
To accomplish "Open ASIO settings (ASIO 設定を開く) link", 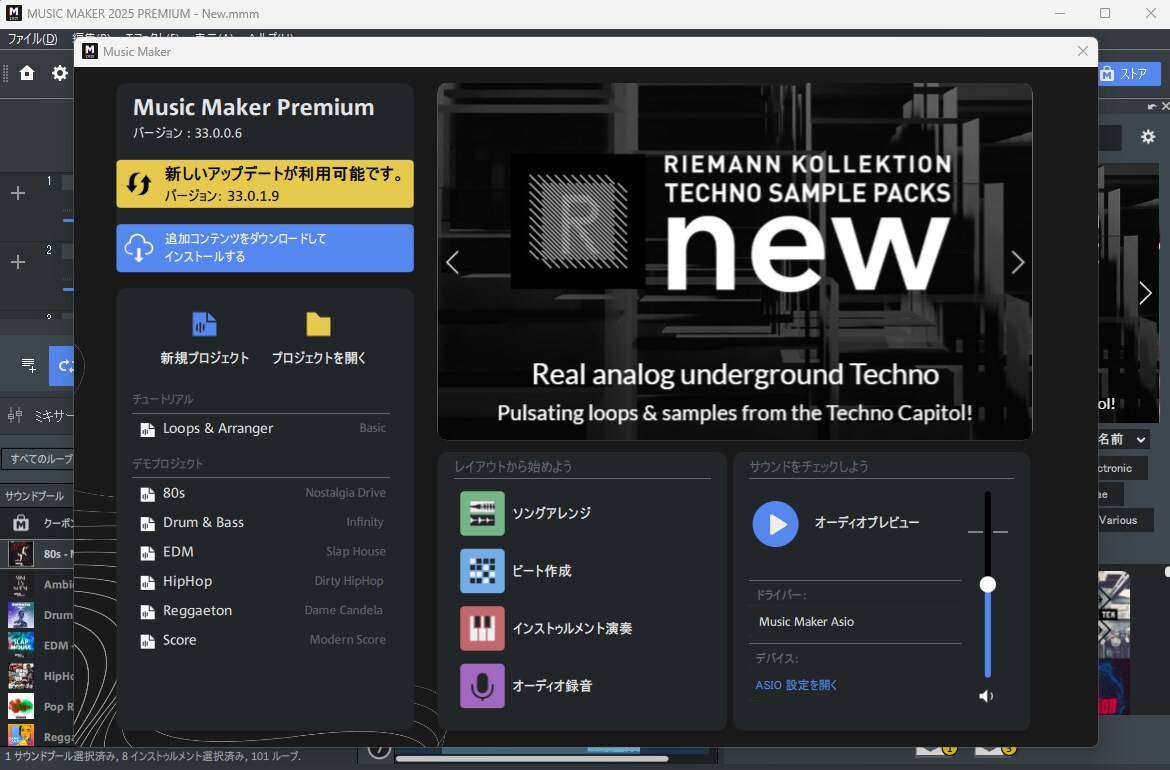I will (796, 685).
